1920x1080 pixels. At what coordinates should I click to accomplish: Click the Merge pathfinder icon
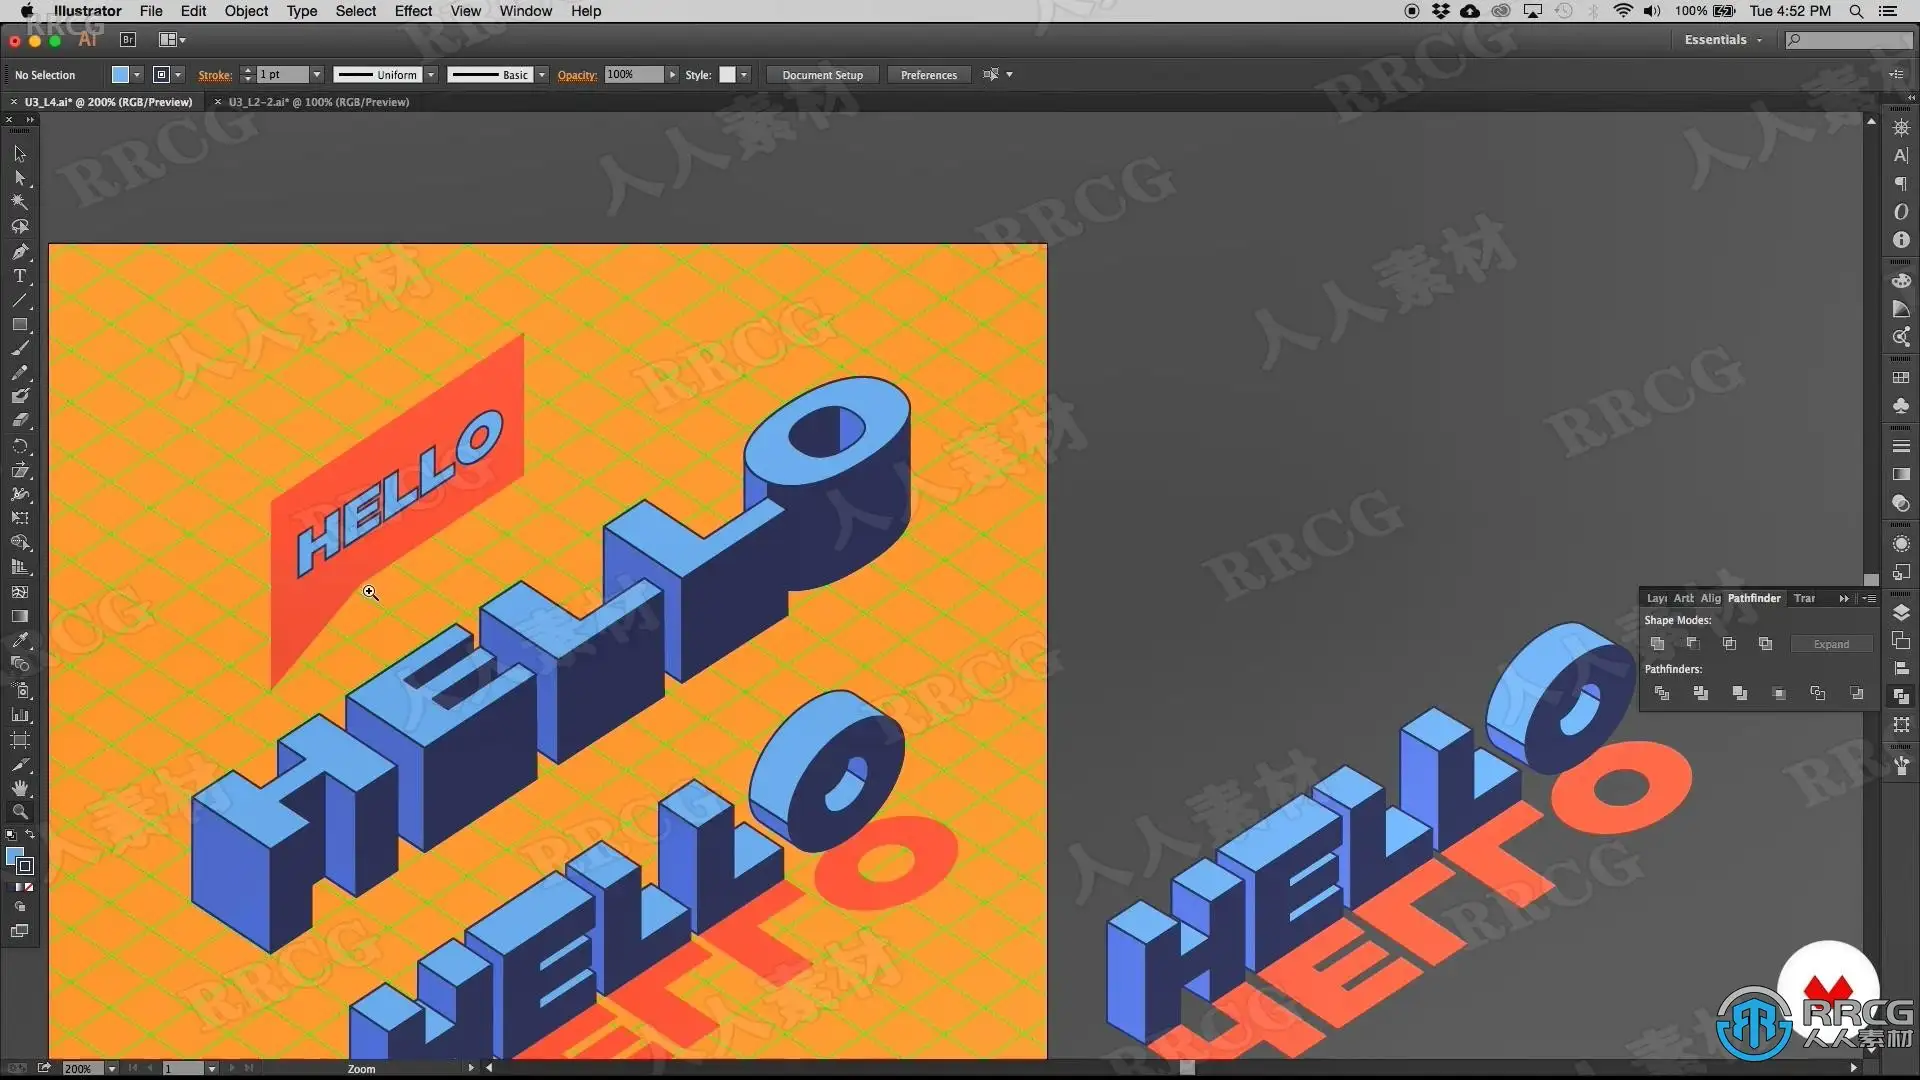[1740, 693]
